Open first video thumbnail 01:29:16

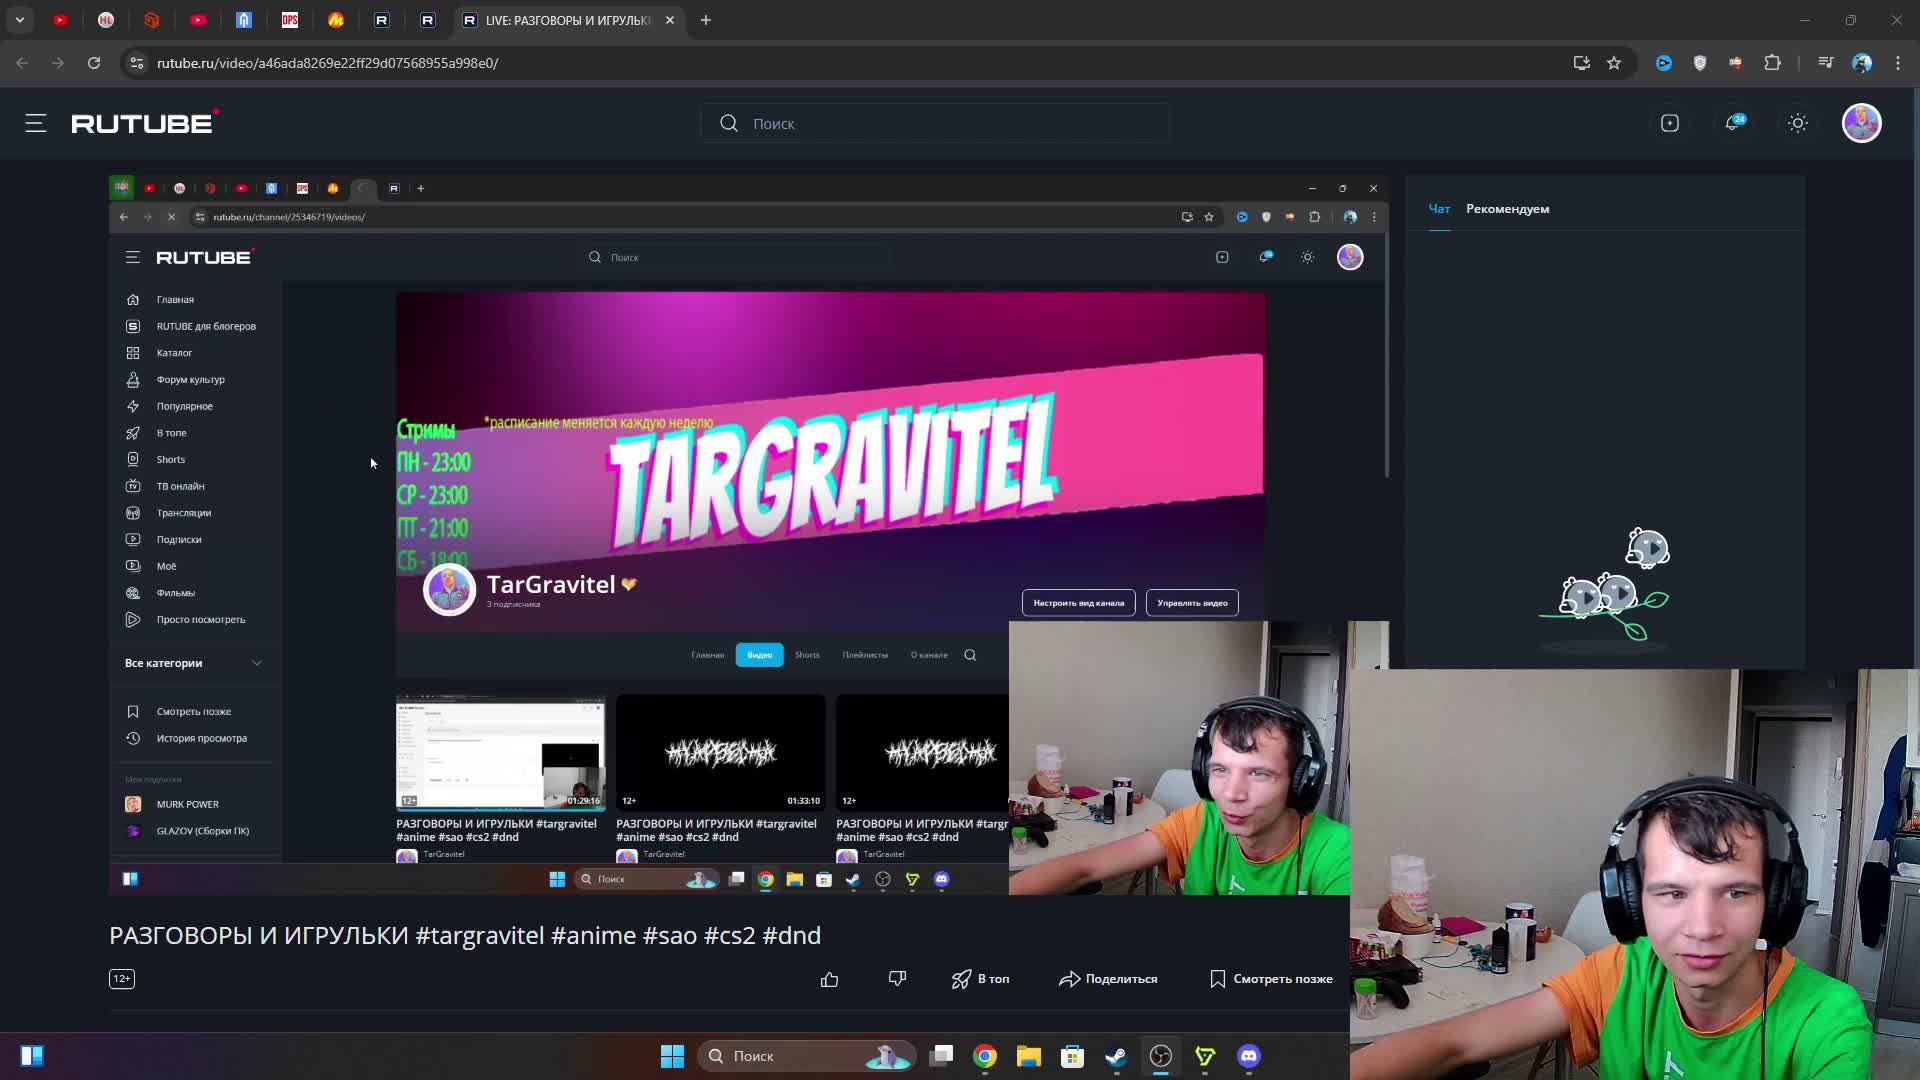[501, 752]
